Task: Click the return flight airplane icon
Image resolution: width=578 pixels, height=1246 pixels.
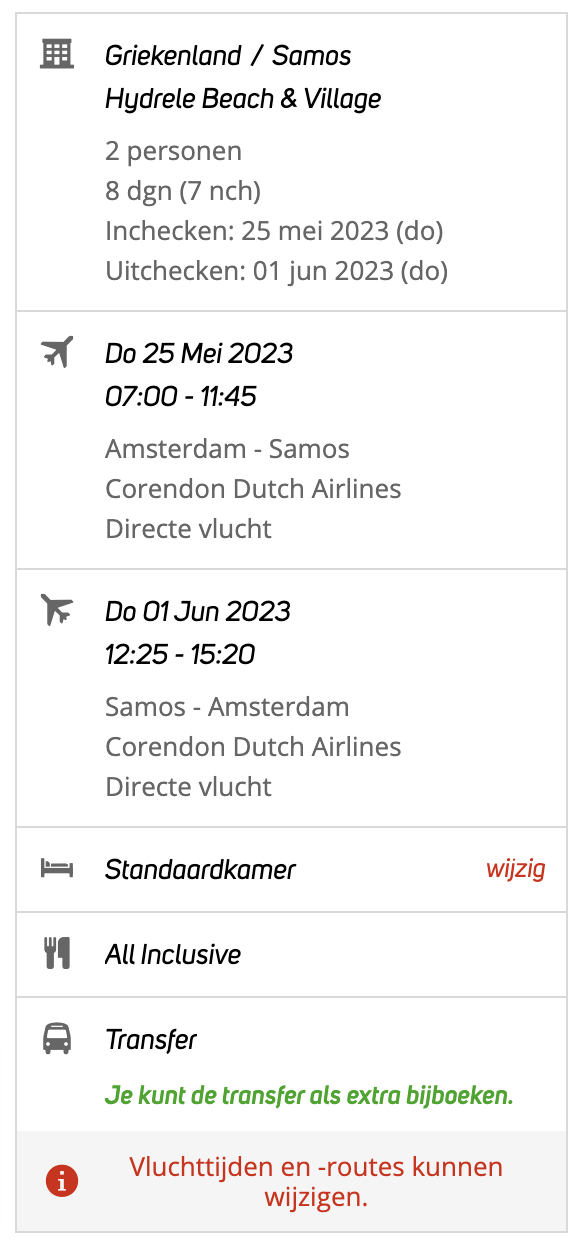Action: point(57,609)
